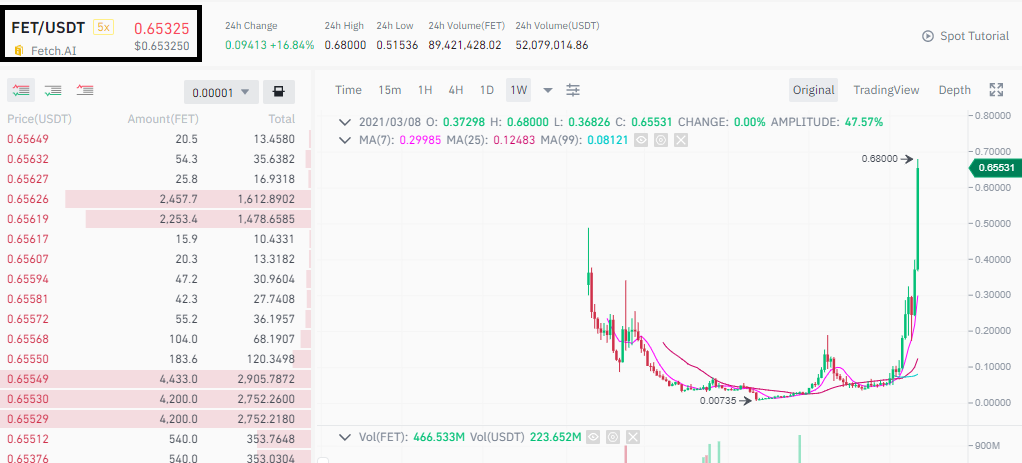Select ask price 0.65632 in order book
Image resolution: width=1022 pixels, height=463 pixels.
point(28,159)
